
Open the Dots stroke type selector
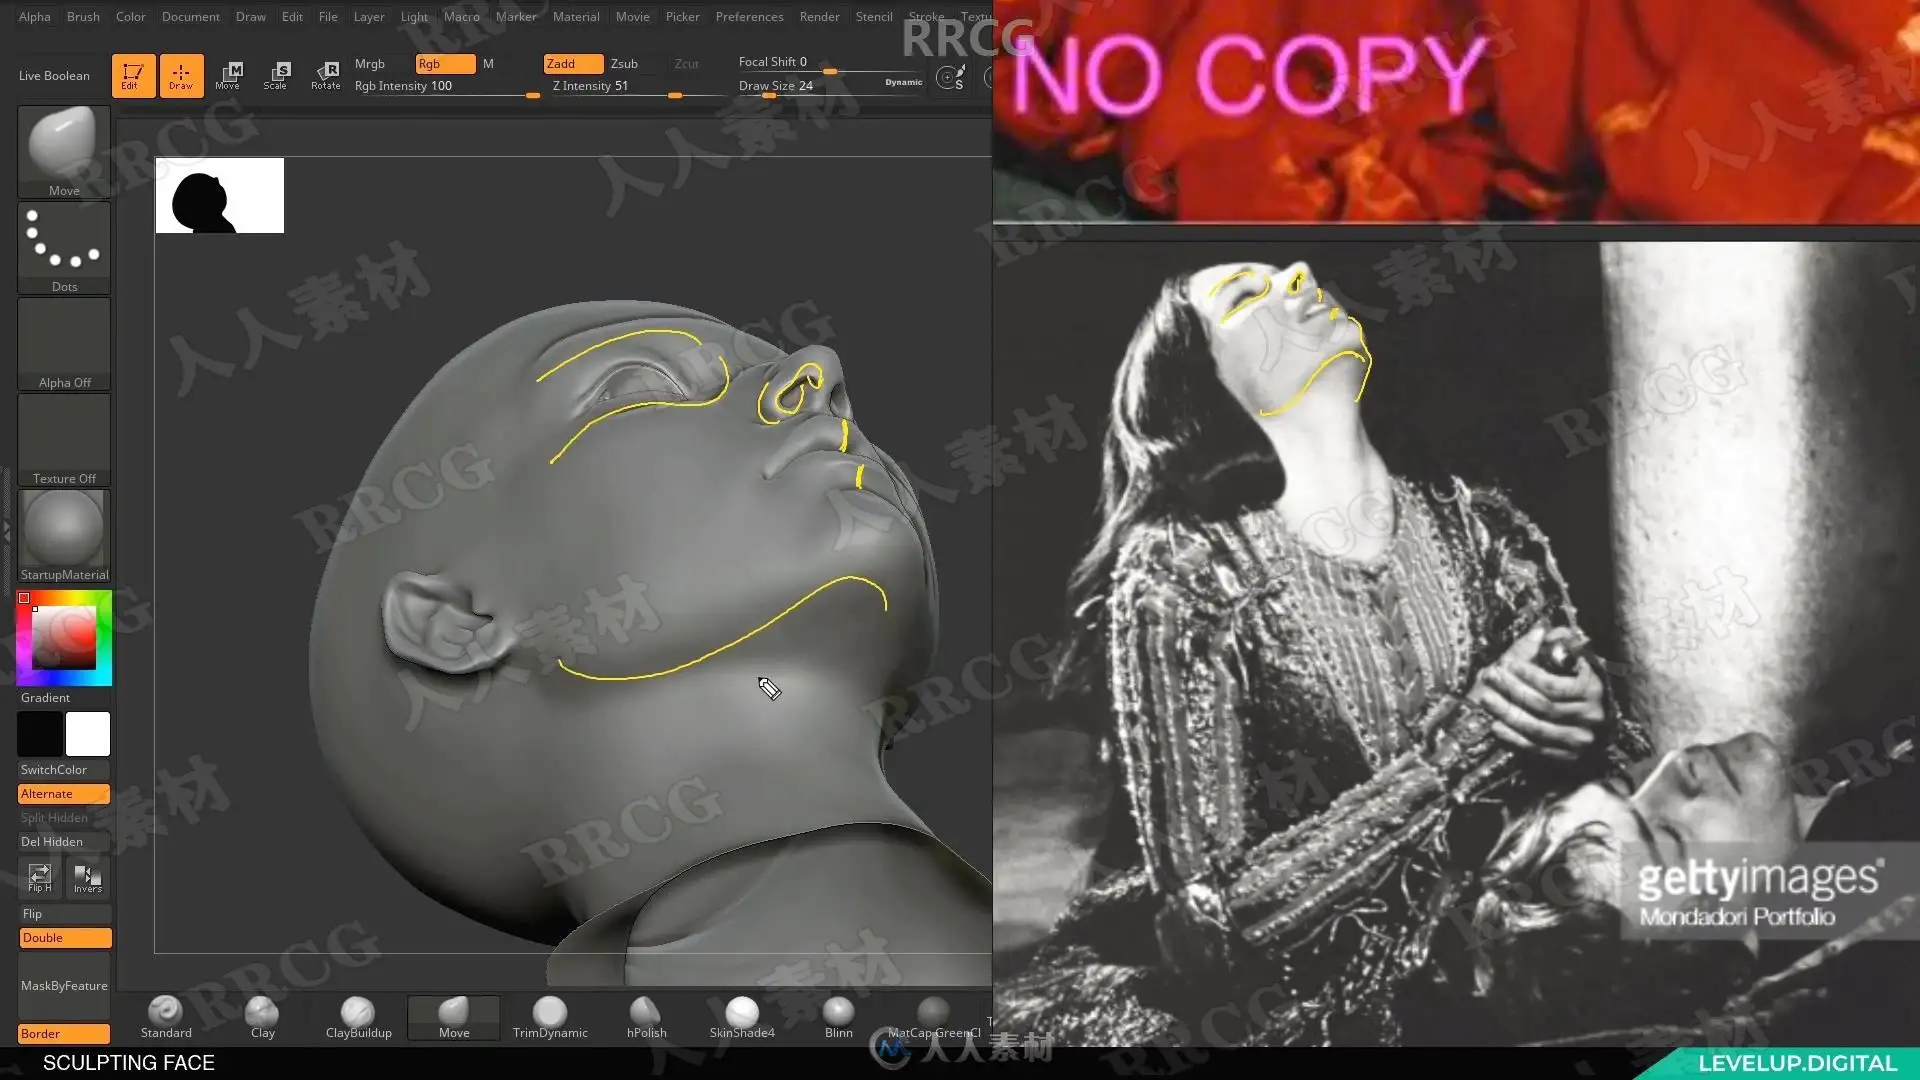pyautogui.click(x=64, y=248)
